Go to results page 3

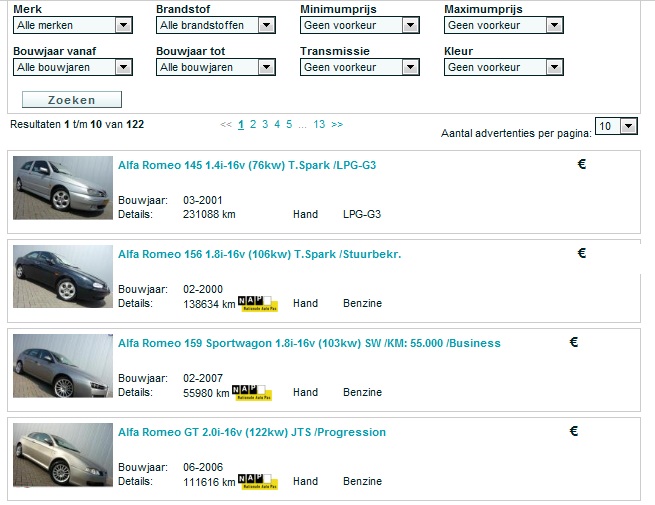coord(265,124)
